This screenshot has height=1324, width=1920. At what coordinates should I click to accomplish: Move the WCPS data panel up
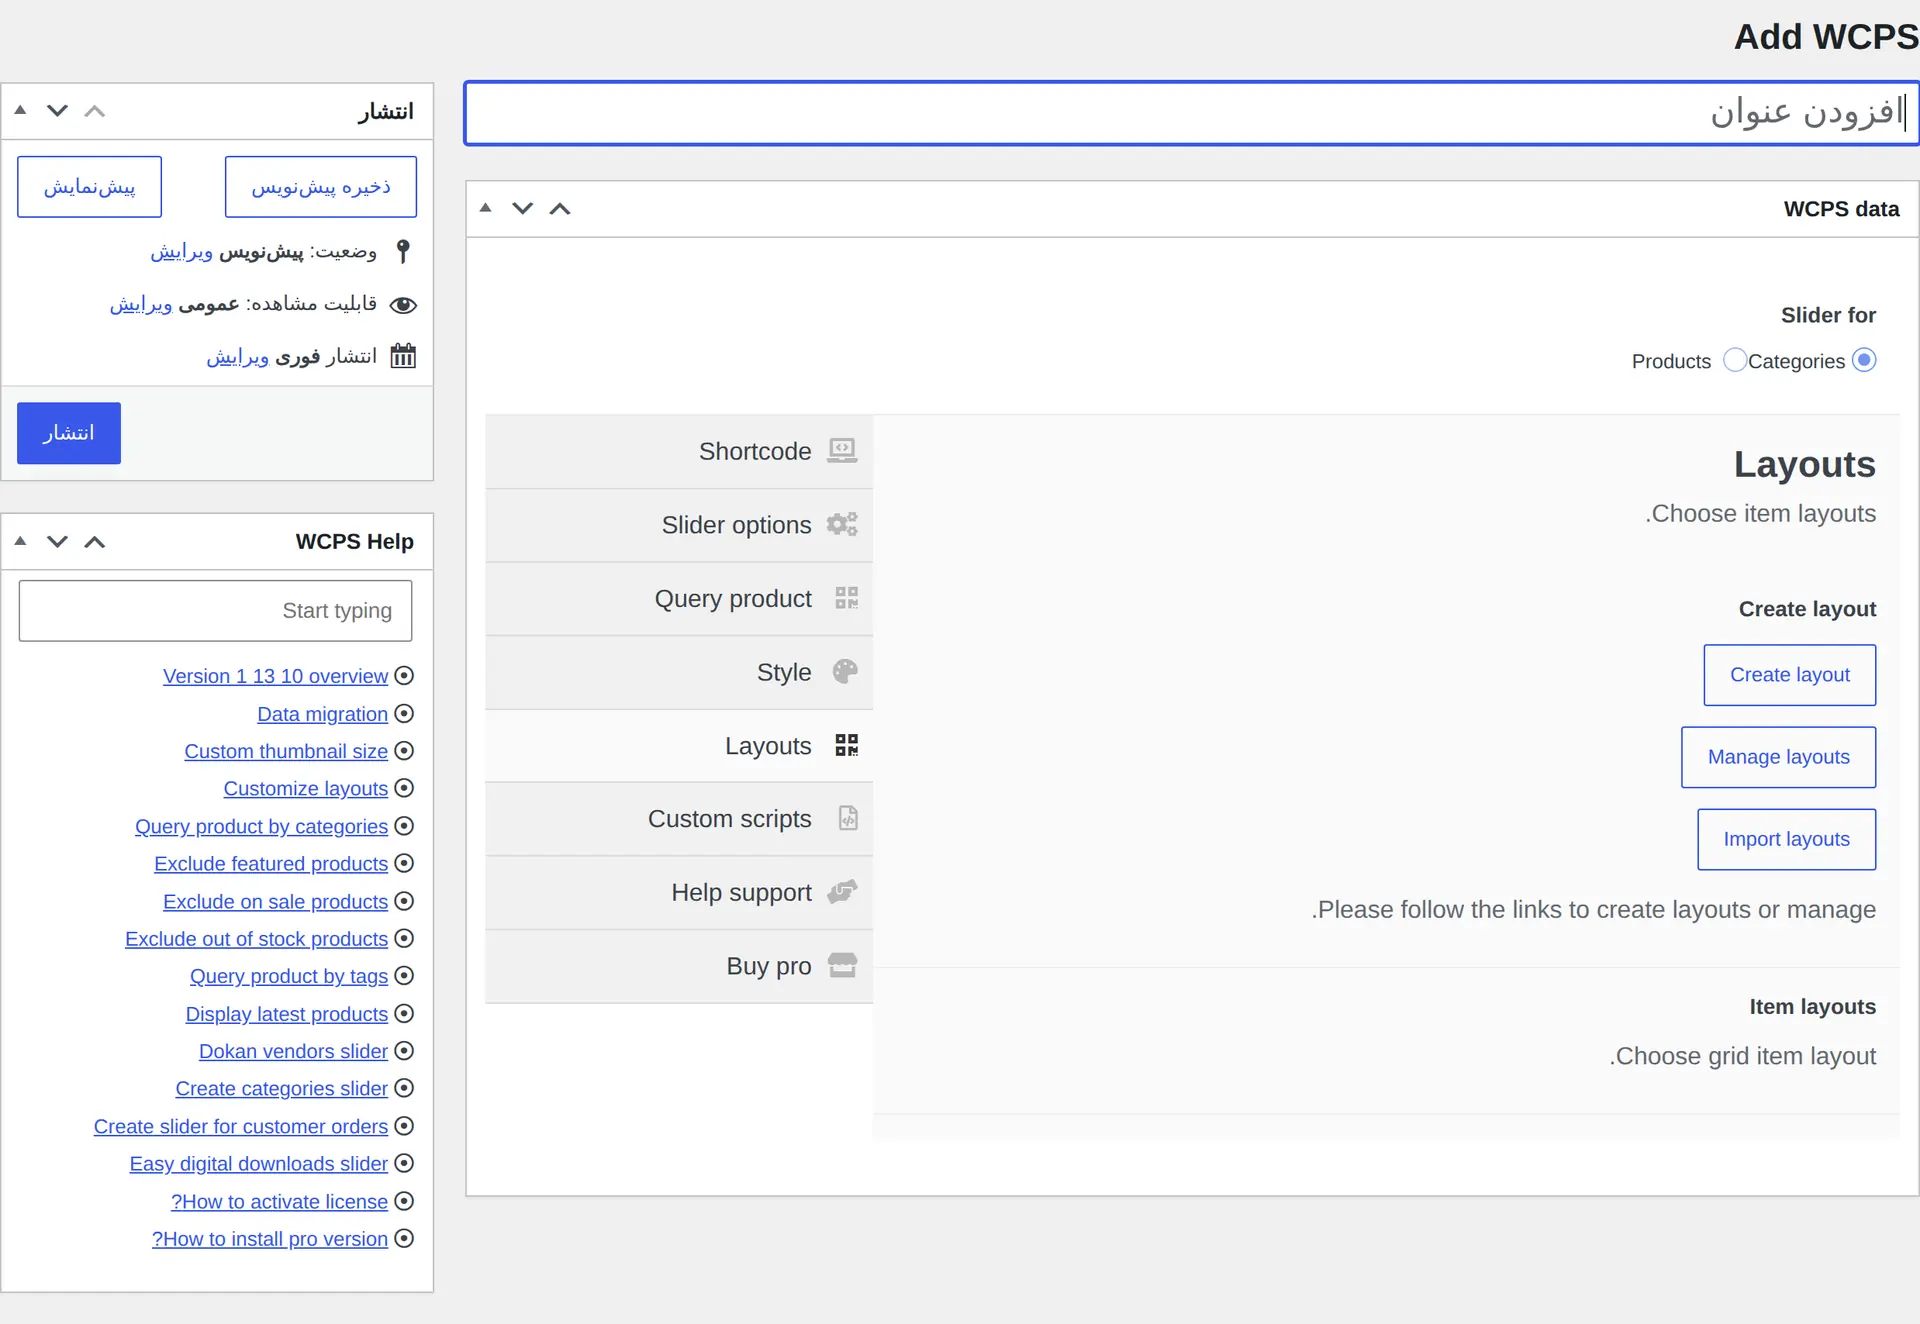click(x=560, y=208)
